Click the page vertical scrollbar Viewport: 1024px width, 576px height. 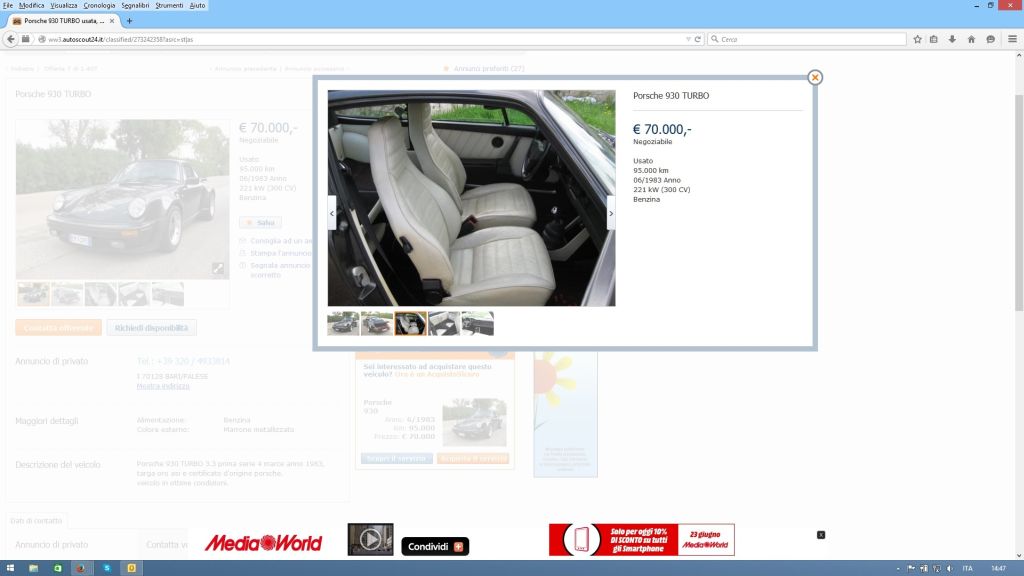coord(1019,202)
